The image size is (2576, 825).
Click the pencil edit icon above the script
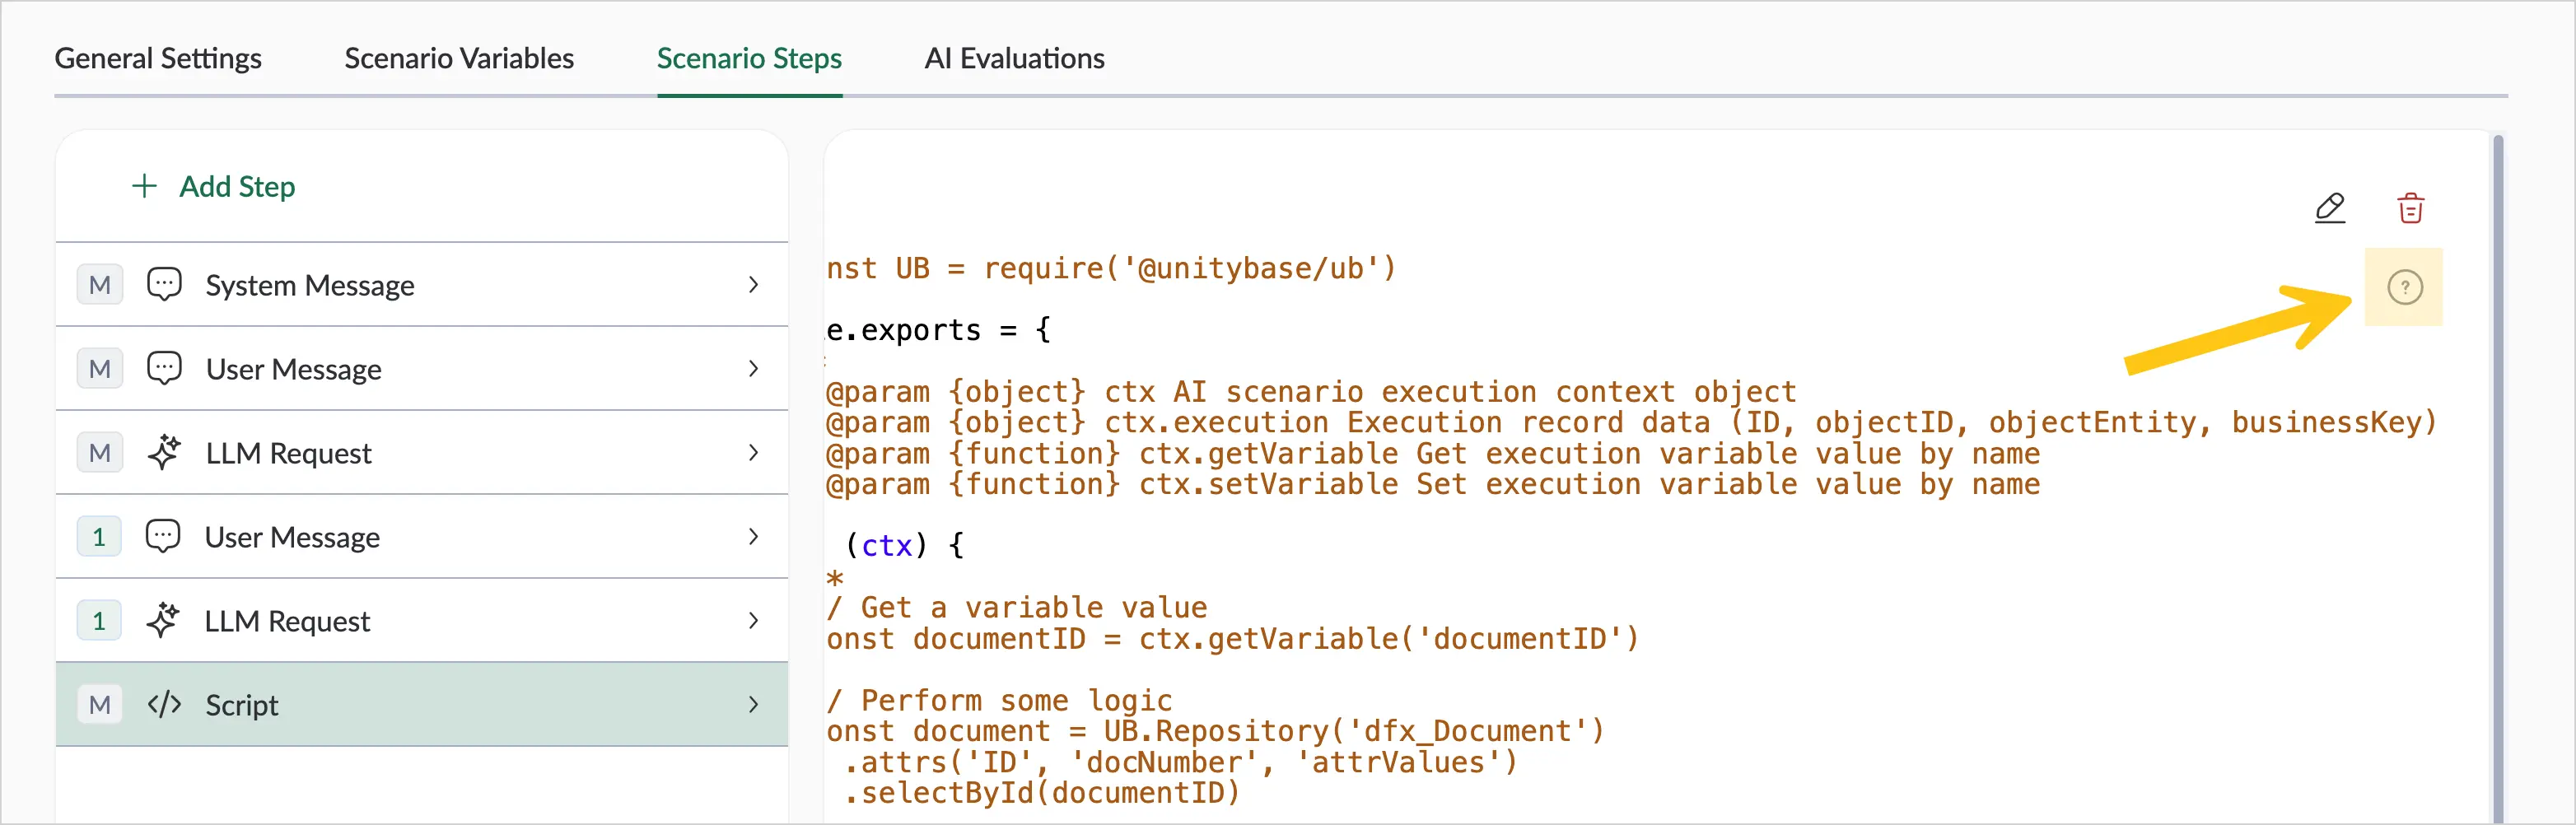click(x=2329, y=208)
